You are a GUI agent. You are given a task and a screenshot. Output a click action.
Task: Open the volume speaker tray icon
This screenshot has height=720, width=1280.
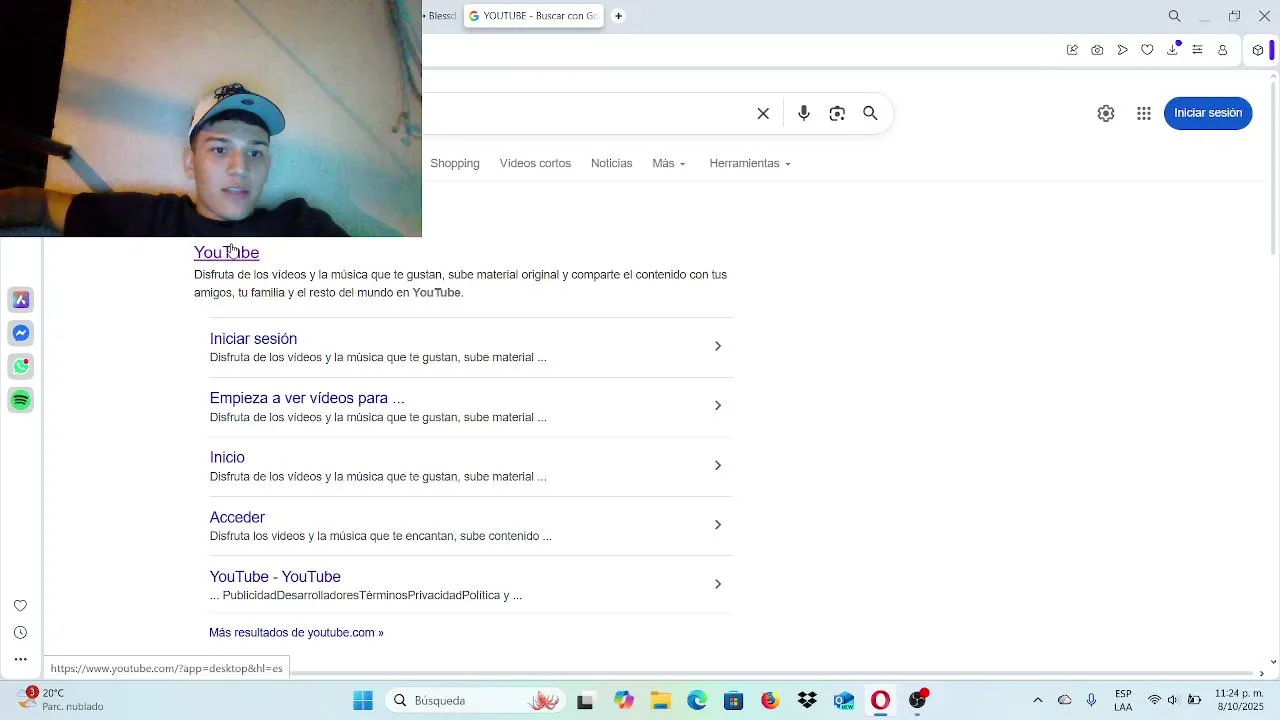pyautogui.click(x=1173, y=700)
